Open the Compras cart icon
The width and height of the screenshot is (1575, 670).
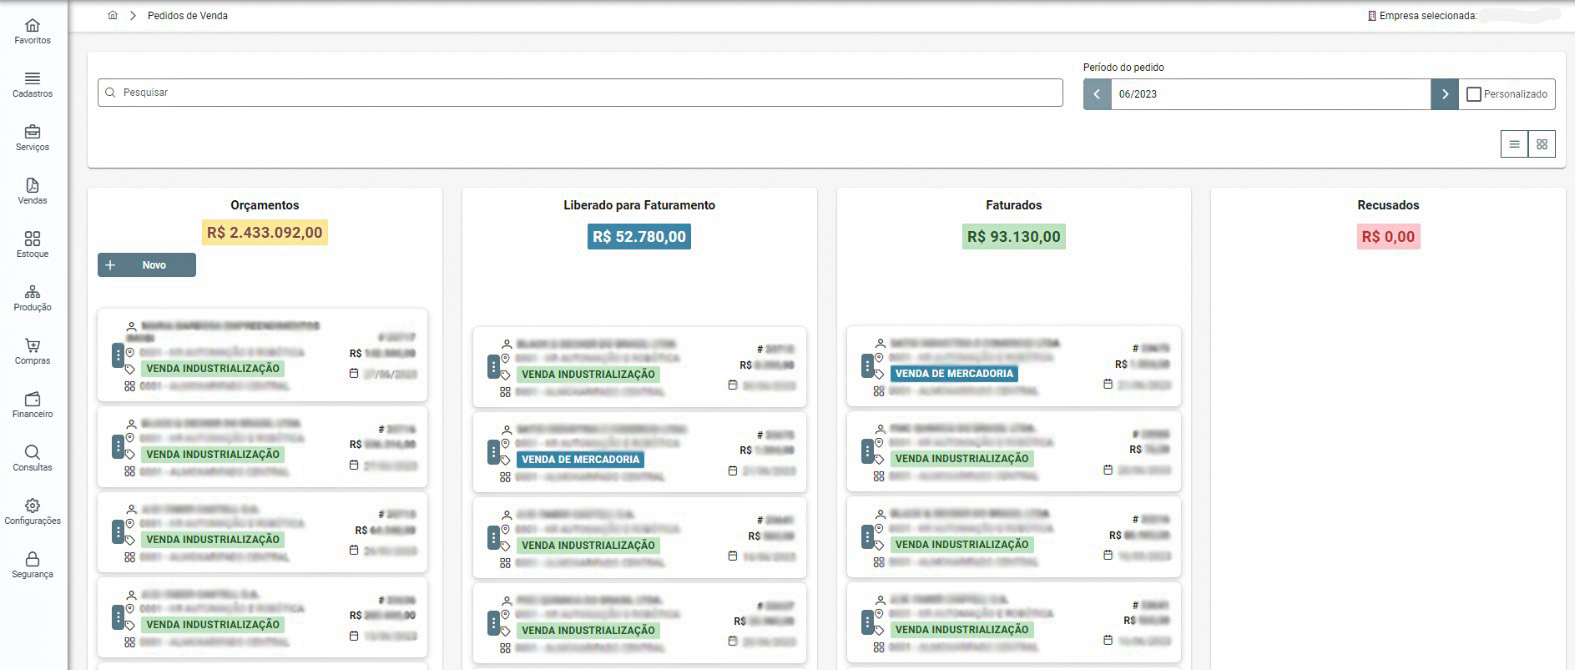[32, 347]
